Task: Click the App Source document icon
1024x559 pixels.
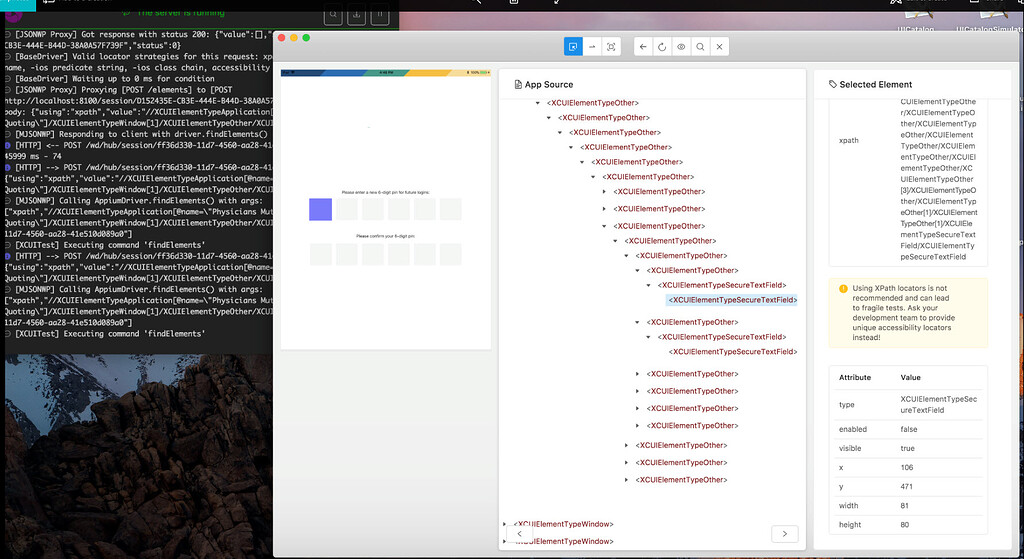Action: tap(518, 85)
